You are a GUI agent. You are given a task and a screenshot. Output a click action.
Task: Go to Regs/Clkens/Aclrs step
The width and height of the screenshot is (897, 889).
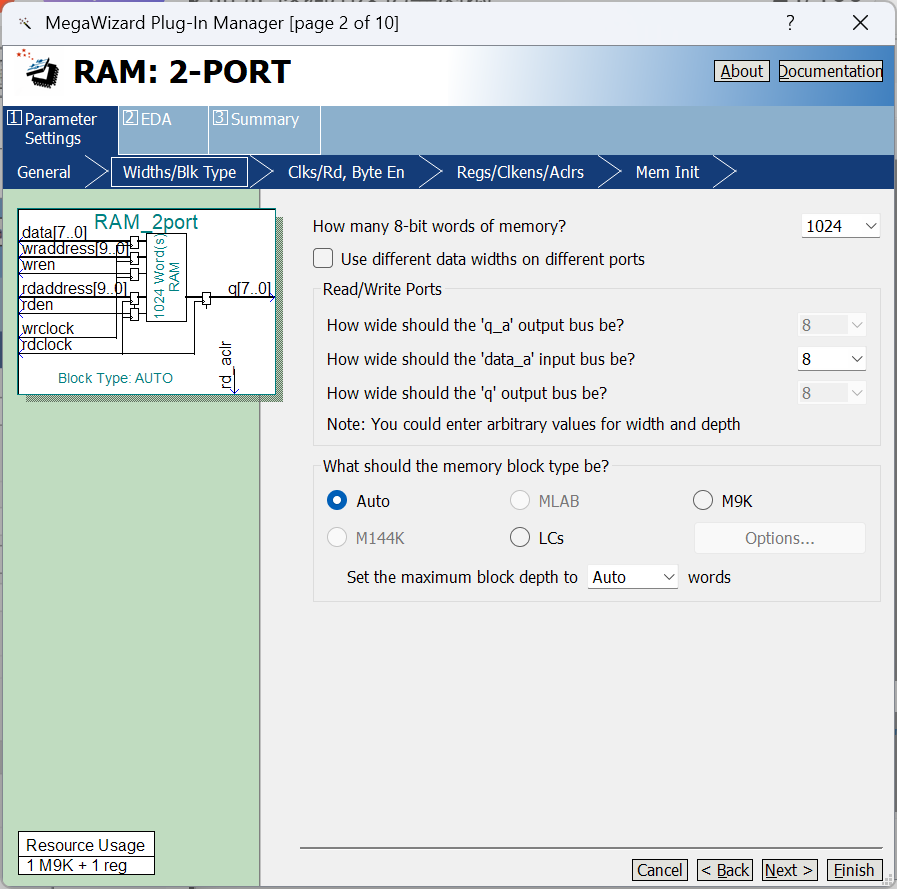[x=520, y=172]
